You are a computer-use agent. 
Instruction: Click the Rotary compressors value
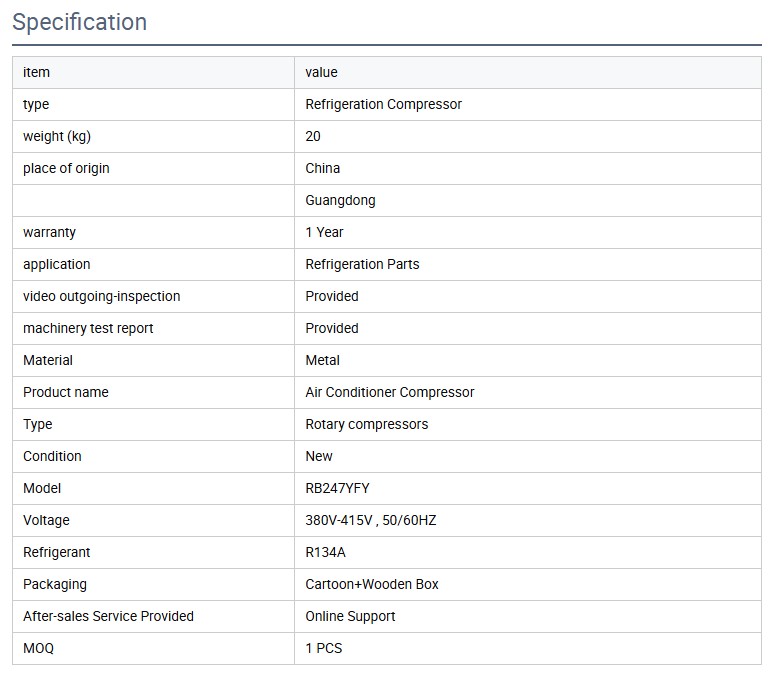point(366,424)
